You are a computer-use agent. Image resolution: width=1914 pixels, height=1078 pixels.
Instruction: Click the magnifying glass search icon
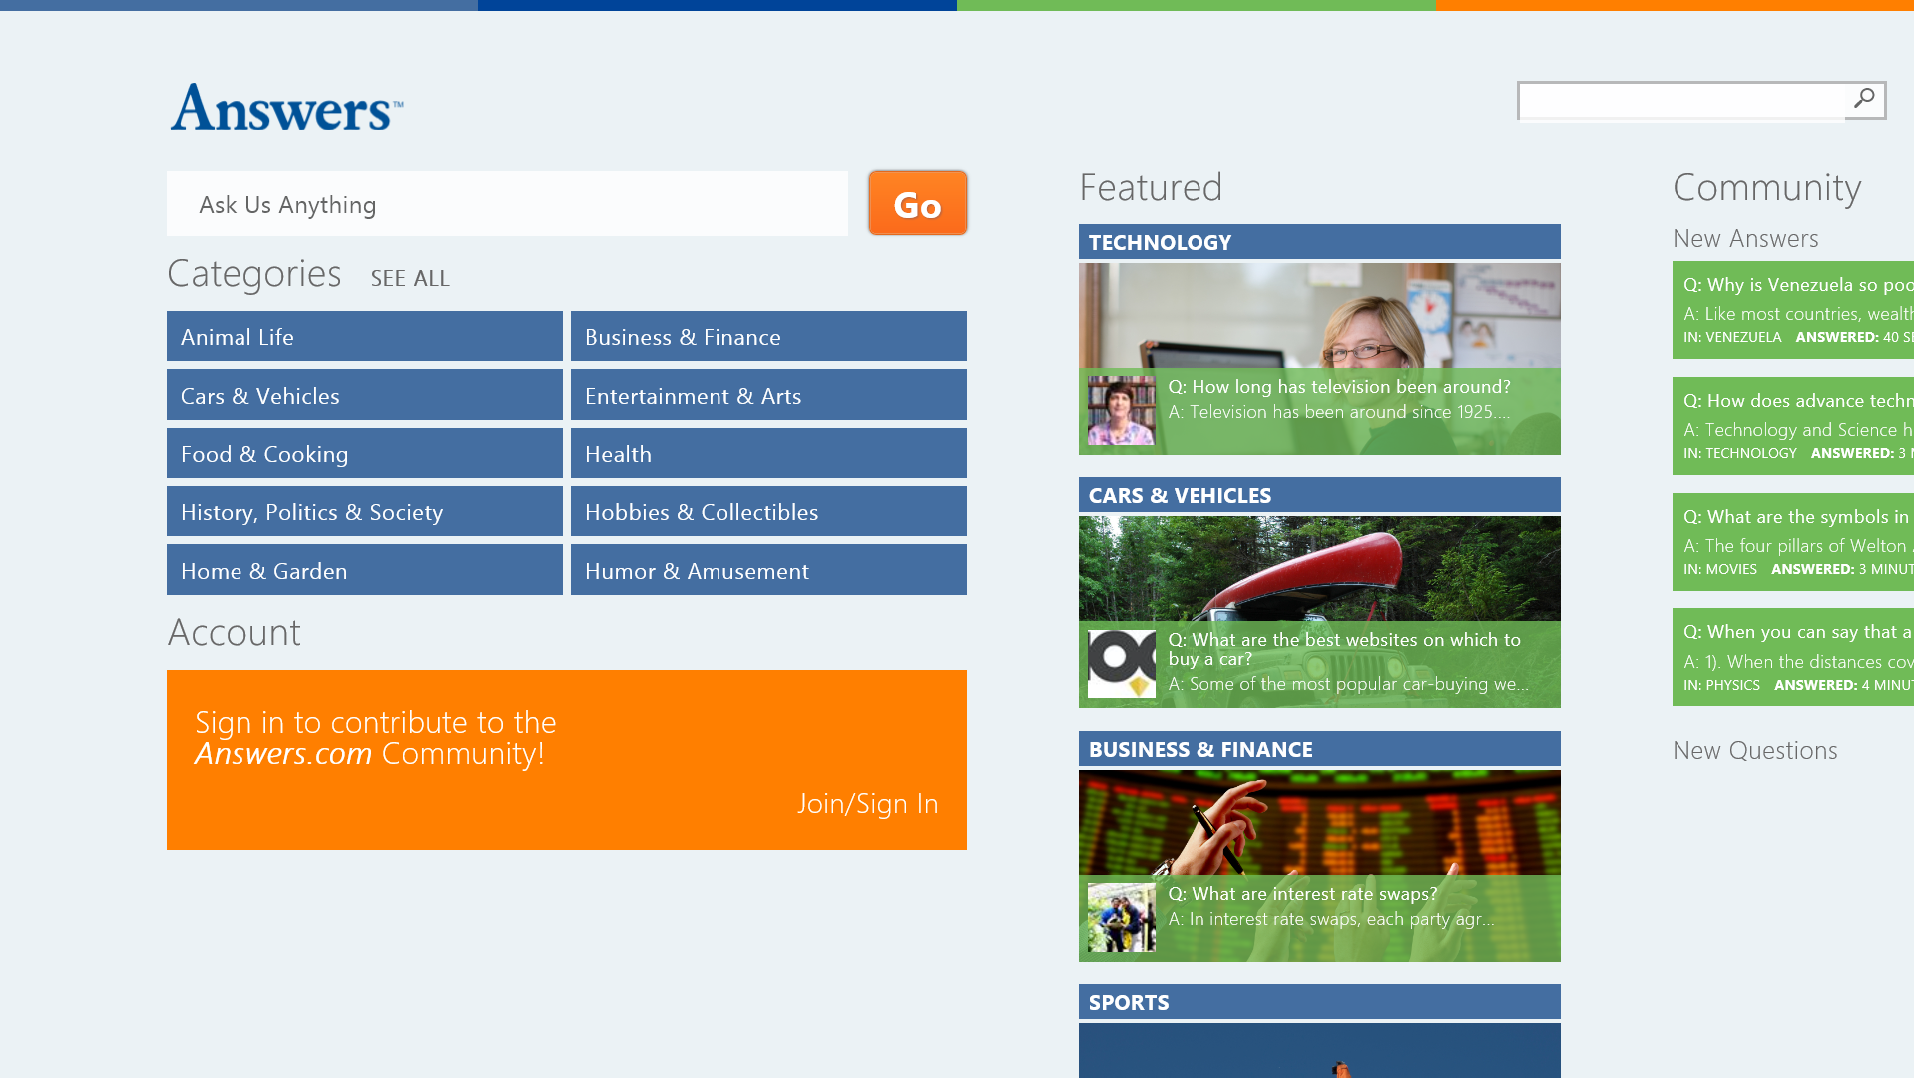[x=1864, y=99]
